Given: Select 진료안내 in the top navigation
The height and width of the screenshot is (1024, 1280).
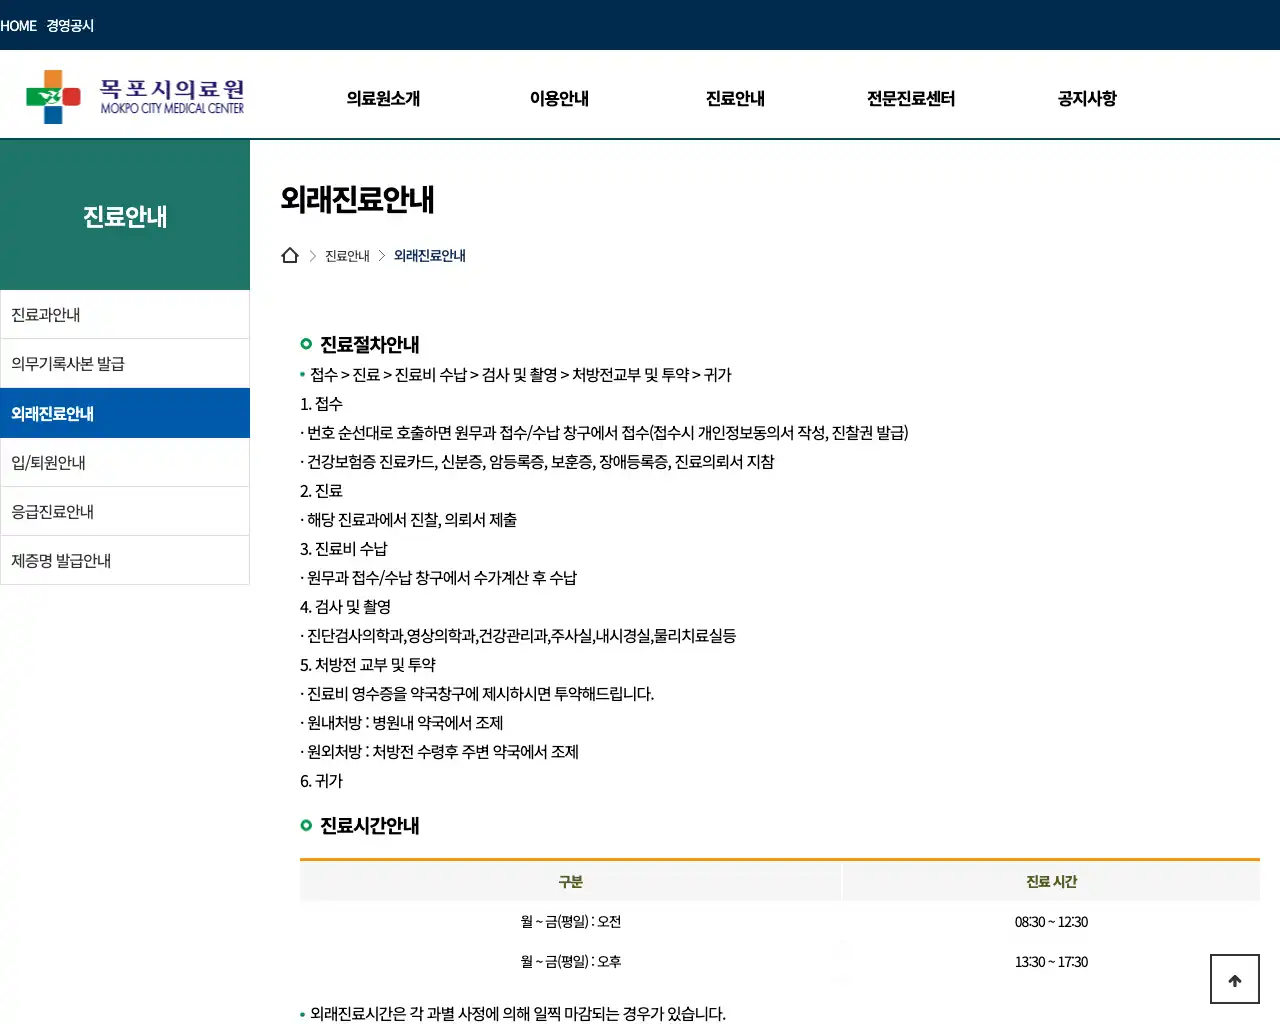Looking at the screenshot, I should click(x=734, y=98).
